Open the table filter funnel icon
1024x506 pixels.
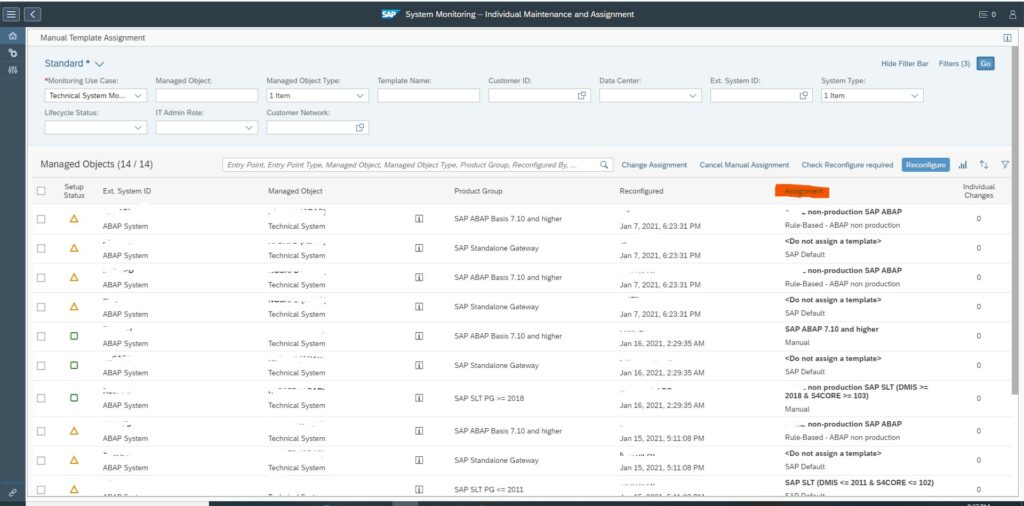(x=1005, y=165)
